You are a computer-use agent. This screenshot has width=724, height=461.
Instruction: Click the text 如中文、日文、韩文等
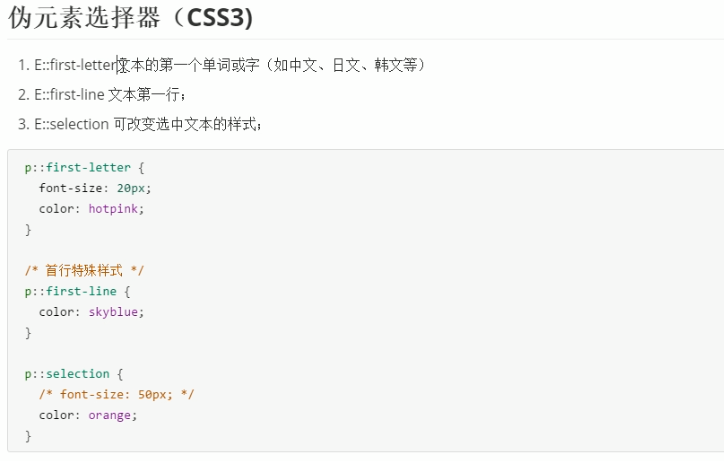coord(346,65)
